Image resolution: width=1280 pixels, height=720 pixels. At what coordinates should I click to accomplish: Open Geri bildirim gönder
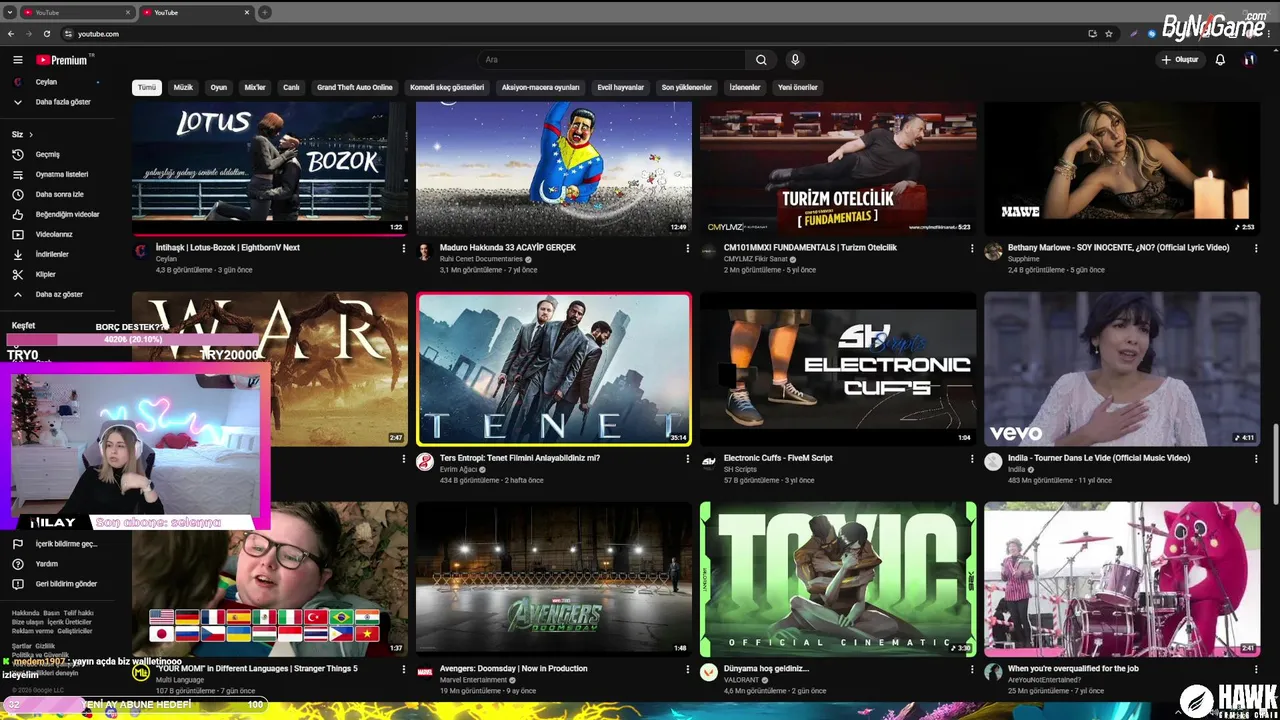[66, 584]
